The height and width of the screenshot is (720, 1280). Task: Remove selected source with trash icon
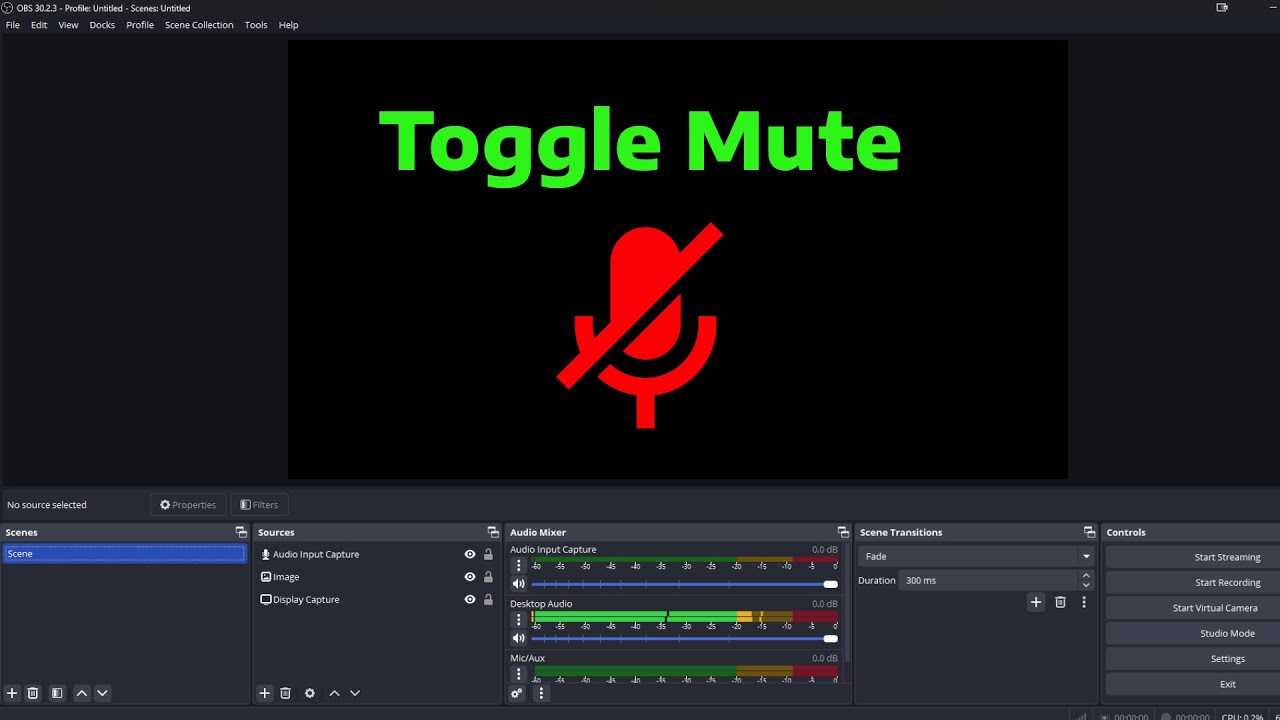click(x=285, y=693)
